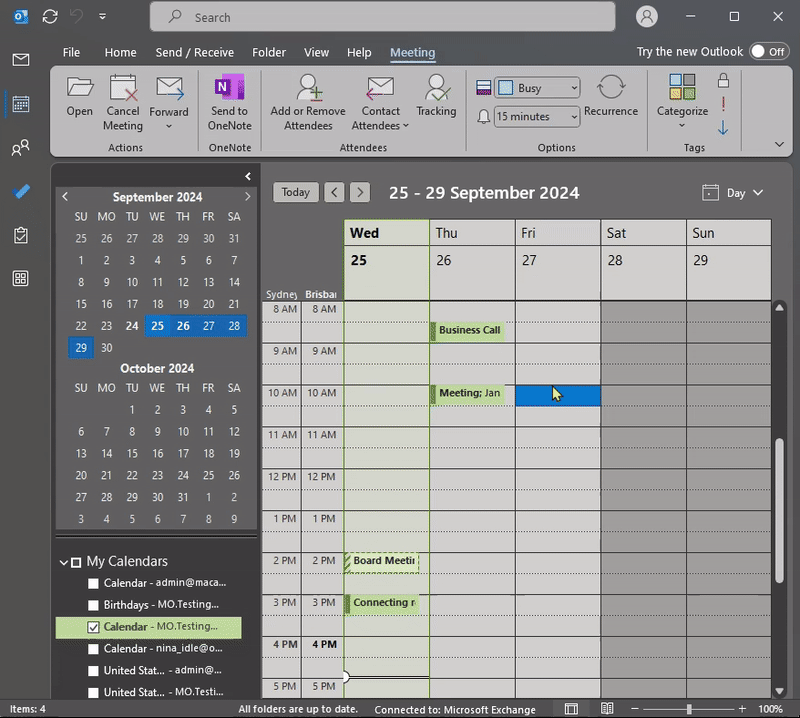Check Calendar - nina_idle checkbox

click(x=93, y=649)
